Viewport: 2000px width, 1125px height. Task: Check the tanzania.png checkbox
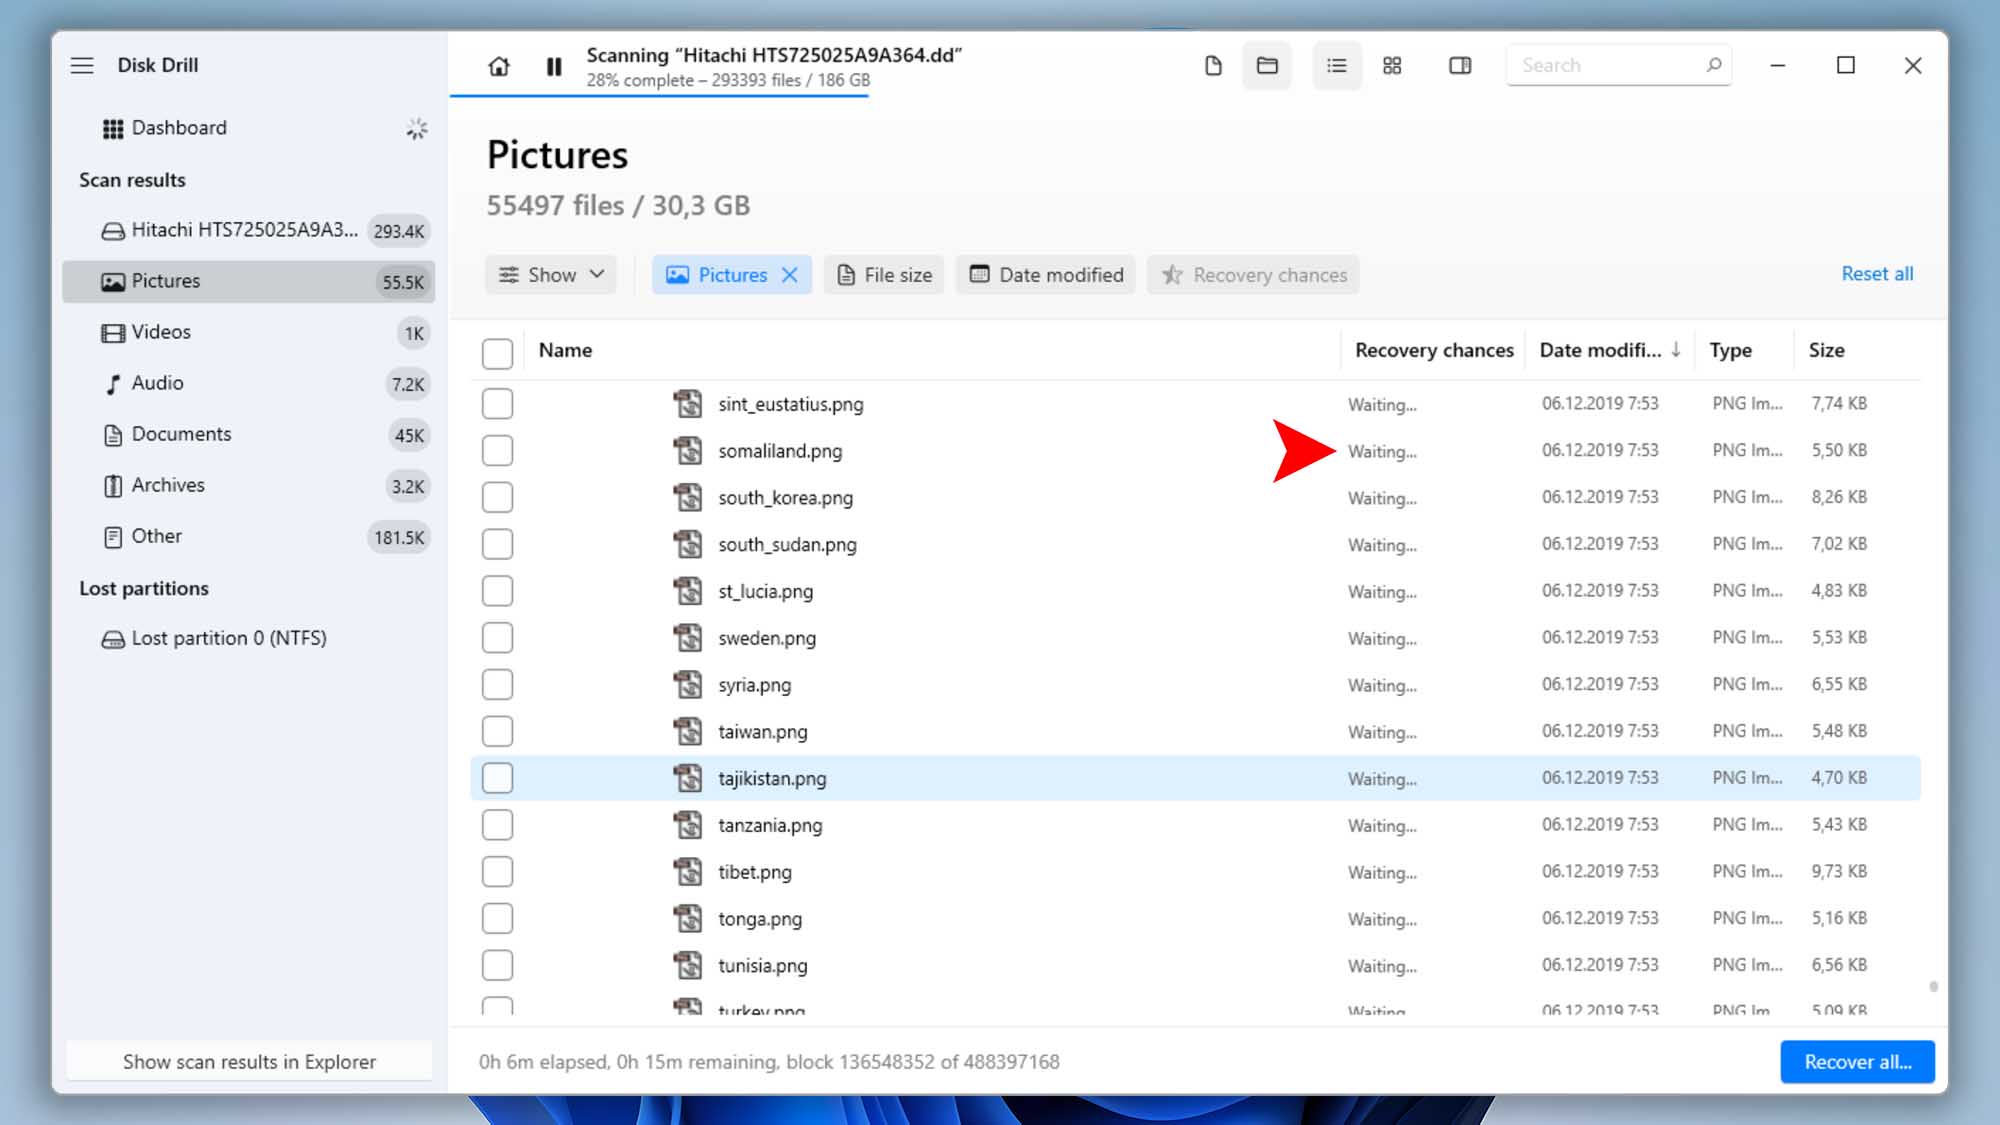coord(497,825)
